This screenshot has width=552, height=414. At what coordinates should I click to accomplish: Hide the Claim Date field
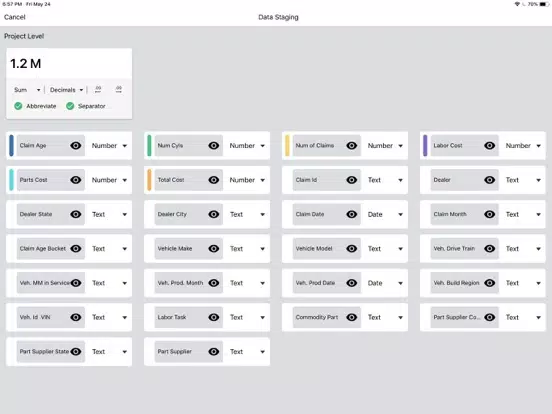pyautogui.click(x=352, y=214)
